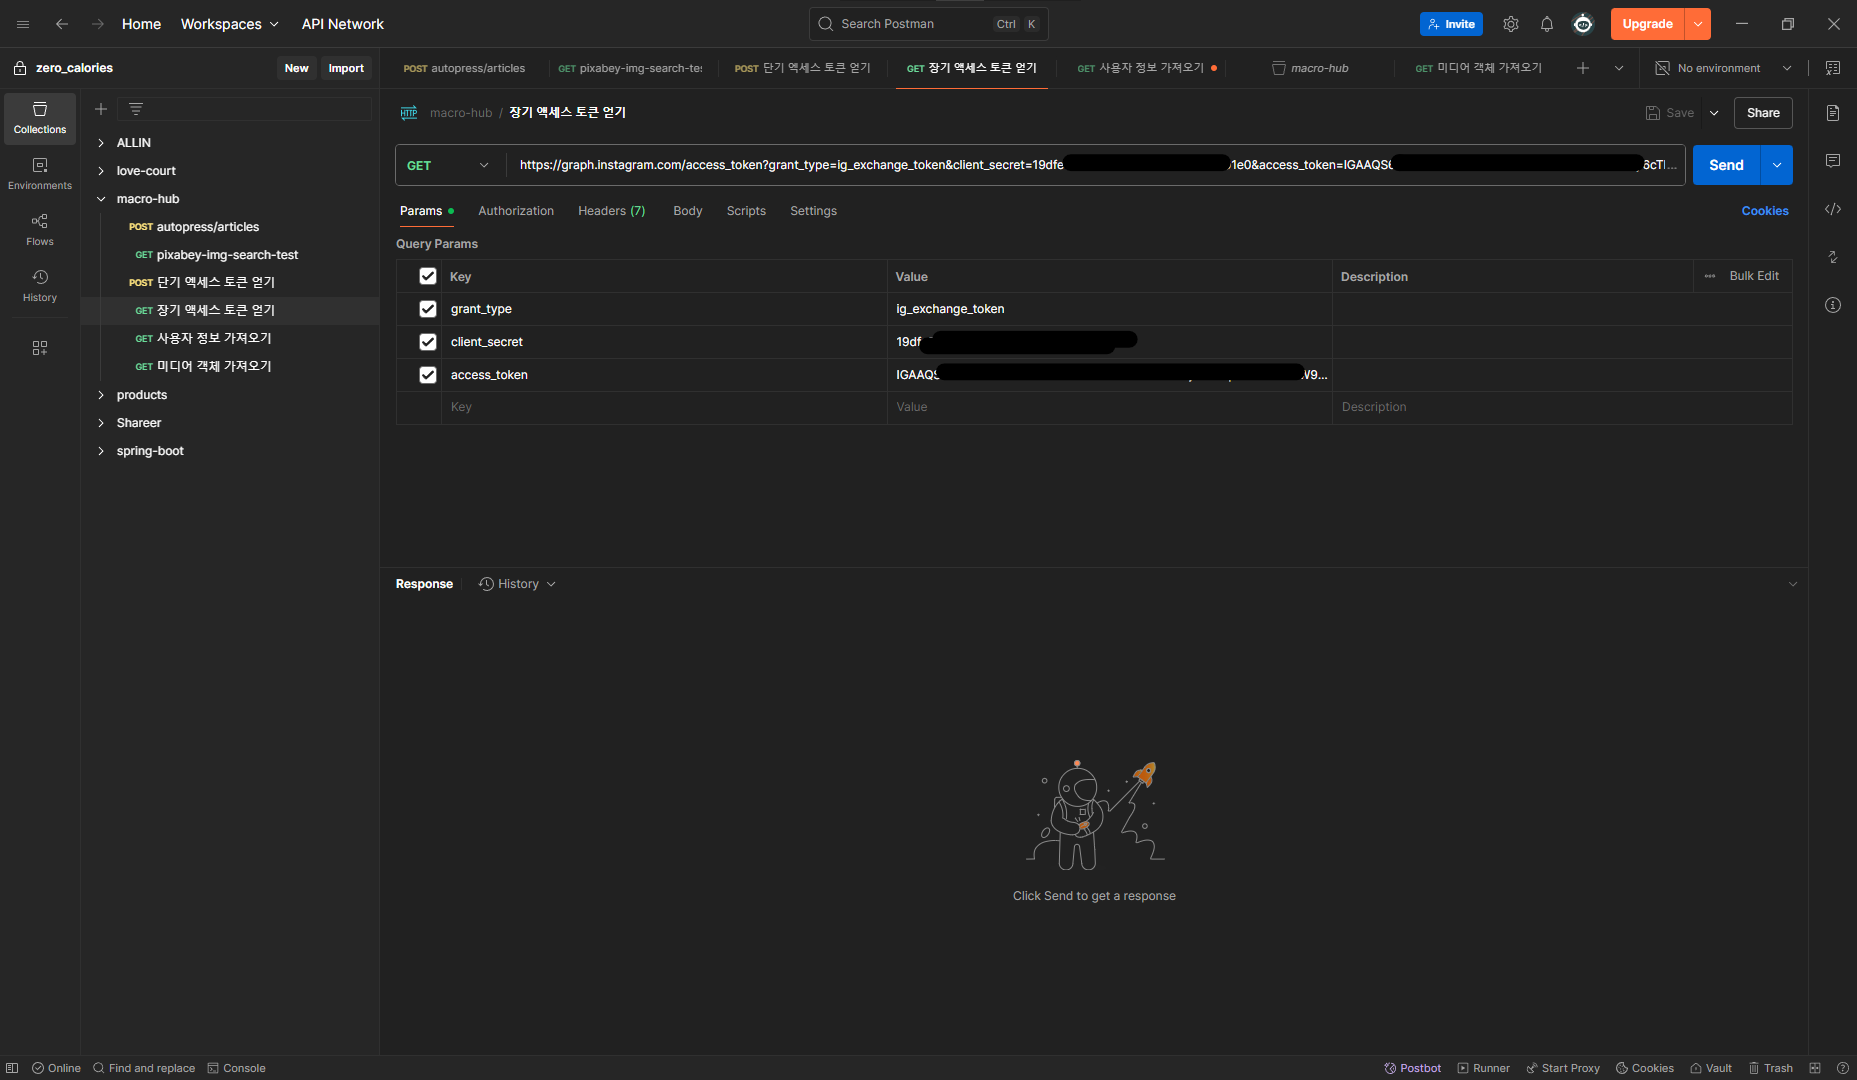Image resolution: width=1857 pixels, height=1080 pixels.
Task: Switch to the Headers (7) tab
Action: 611,211
